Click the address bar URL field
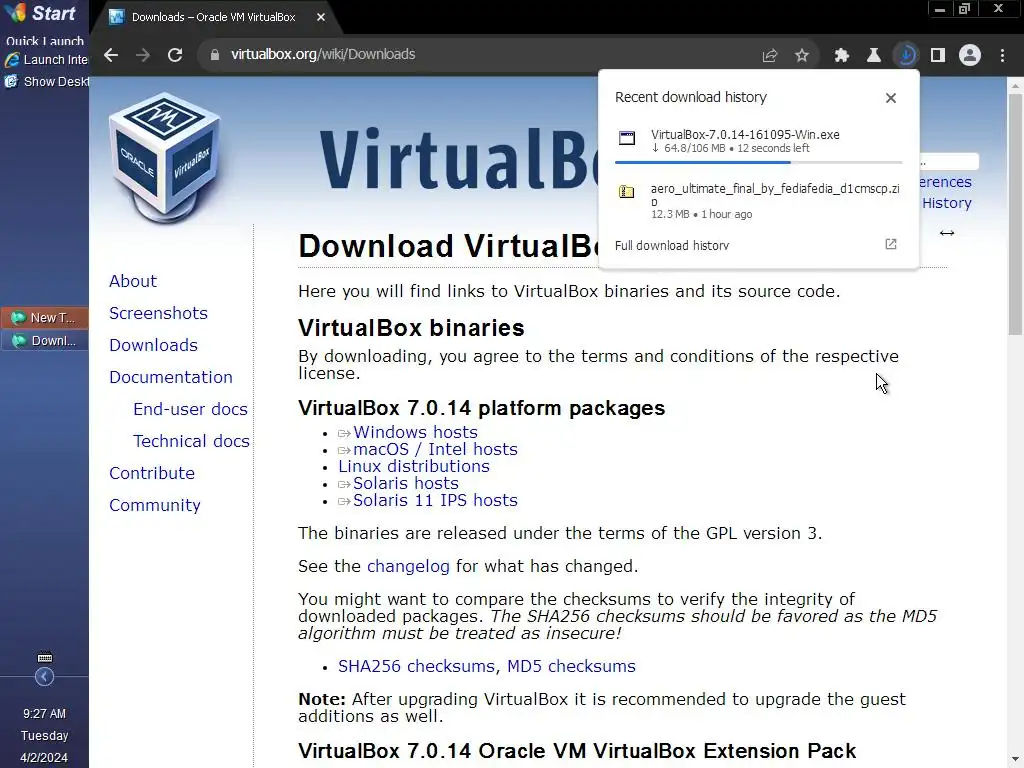The image size is (1024, 768). pos(483,55)
